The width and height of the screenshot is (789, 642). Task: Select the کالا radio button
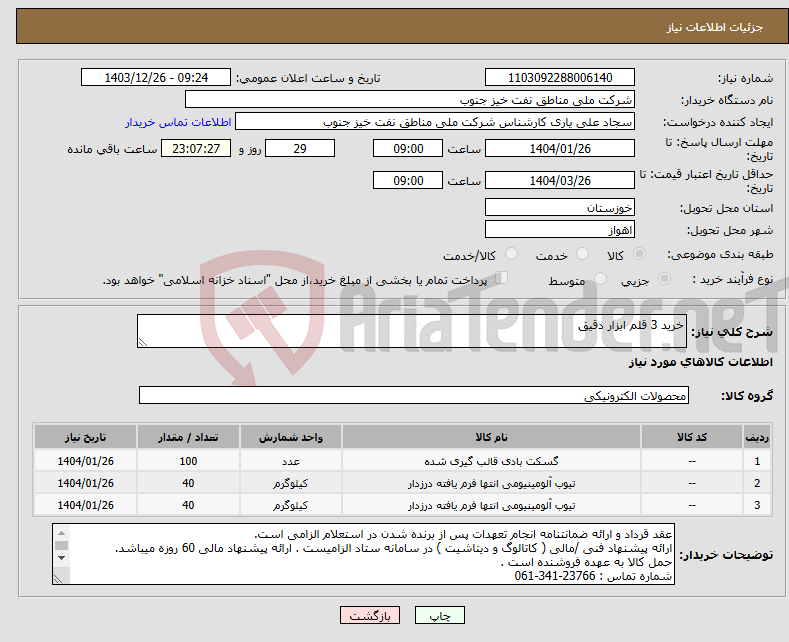pos(639,254)
